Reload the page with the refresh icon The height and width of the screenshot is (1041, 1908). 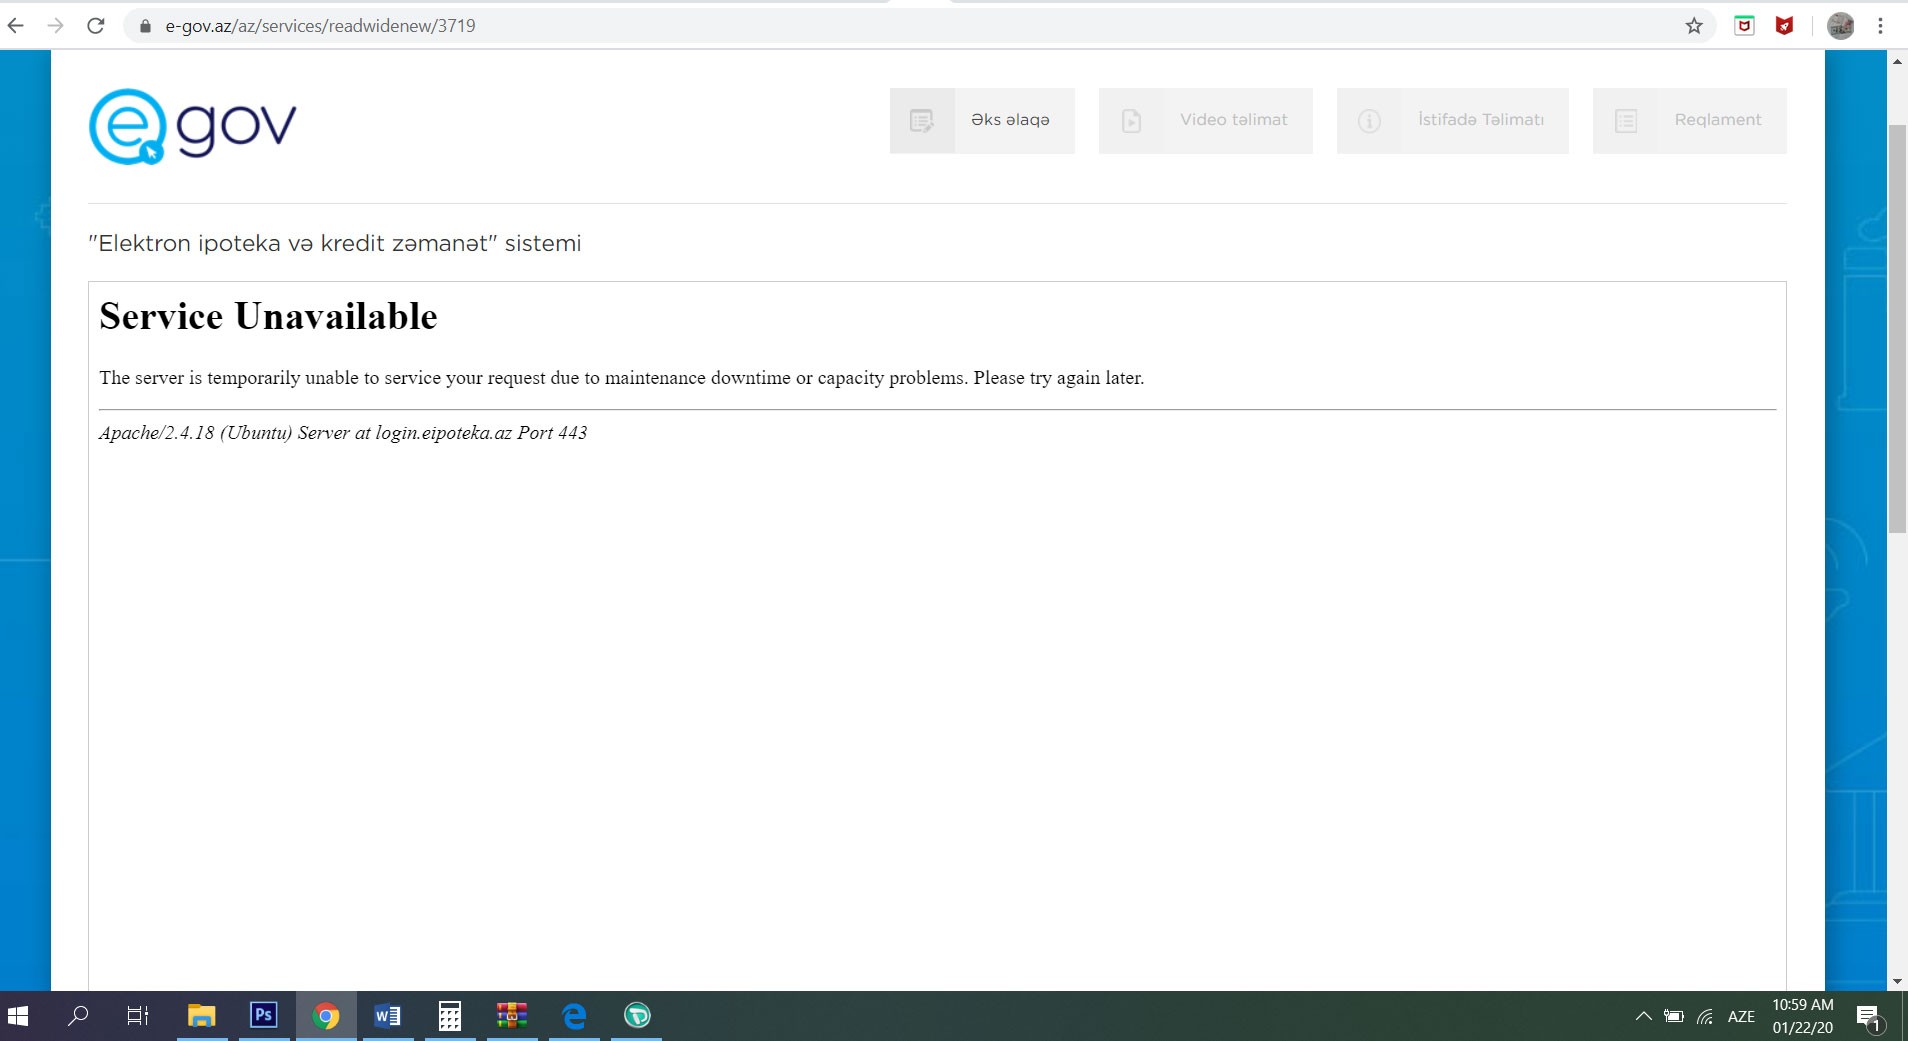coord(96,26)
